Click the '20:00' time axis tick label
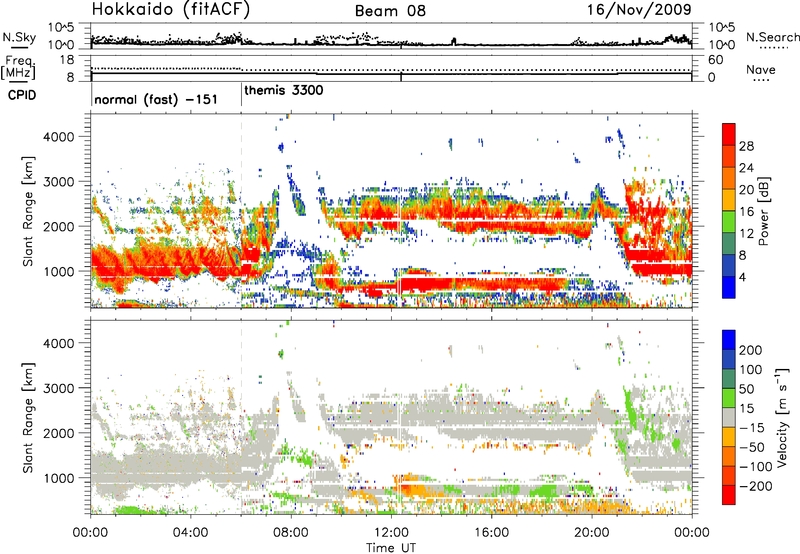This screenshot has width=800, height=554. (591, 532)
